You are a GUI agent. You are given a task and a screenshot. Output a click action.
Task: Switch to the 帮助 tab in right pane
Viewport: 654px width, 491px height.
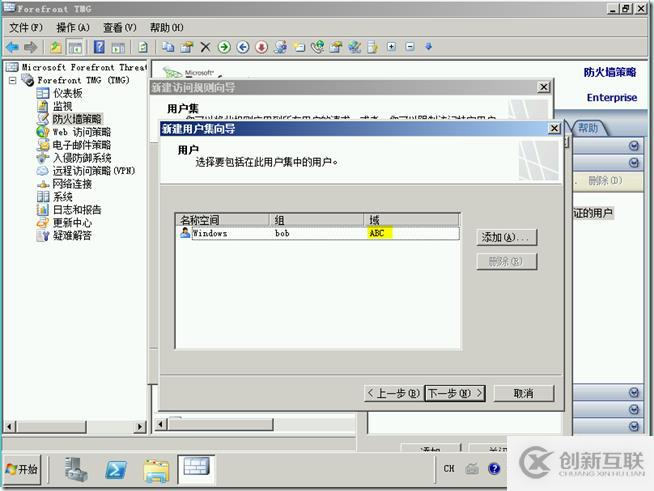[588, 128]
